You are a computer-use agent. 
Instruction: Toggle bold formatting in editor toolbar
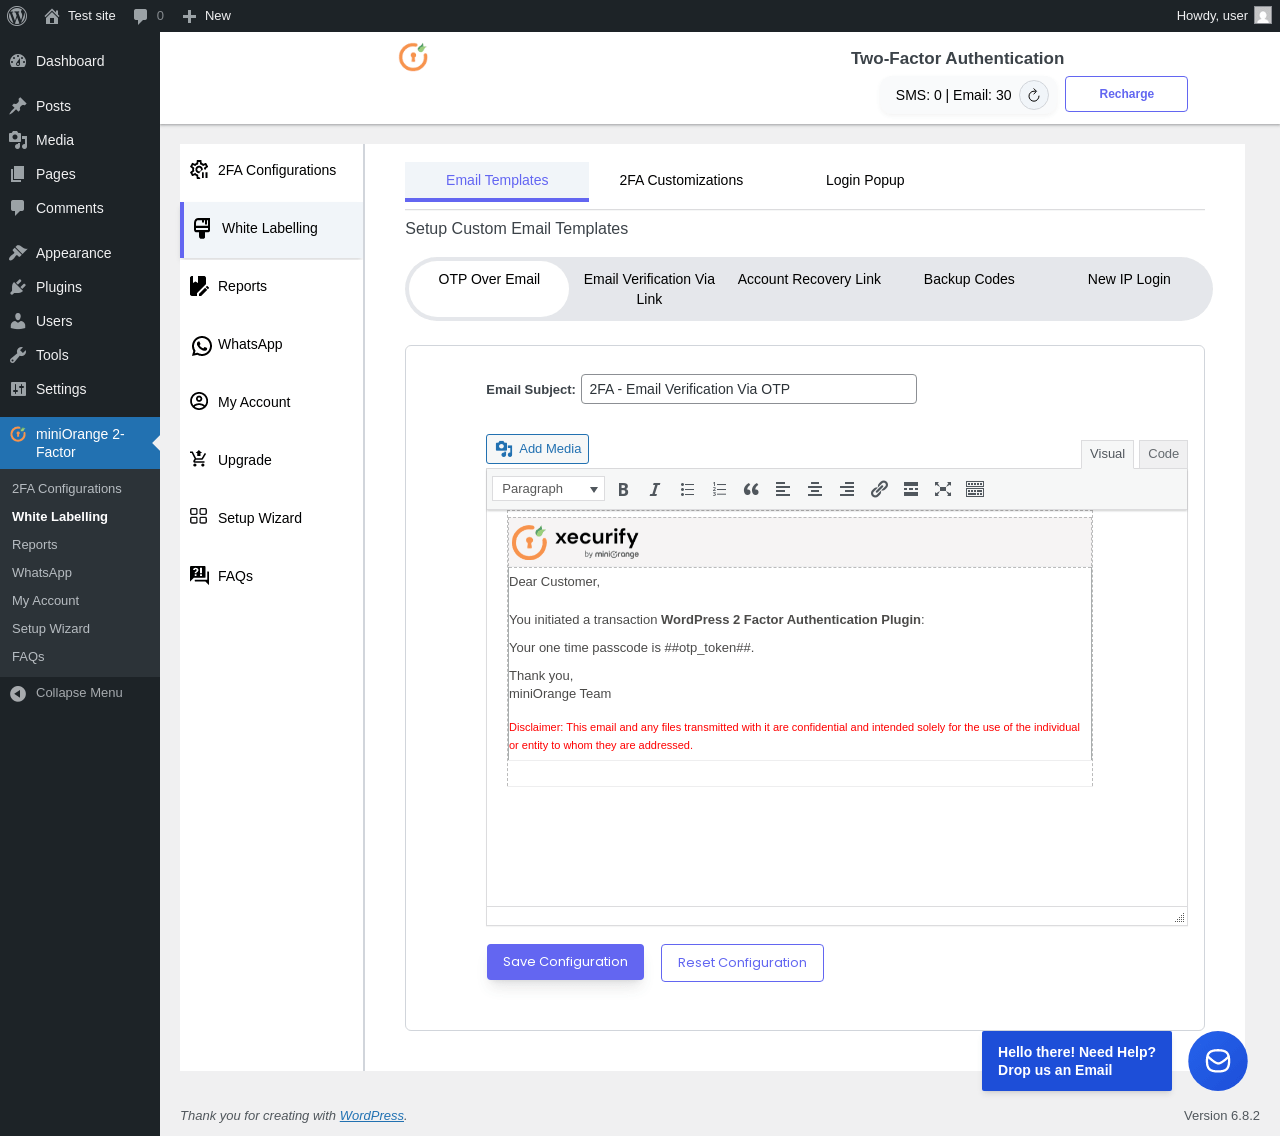(x=623, y=489)
